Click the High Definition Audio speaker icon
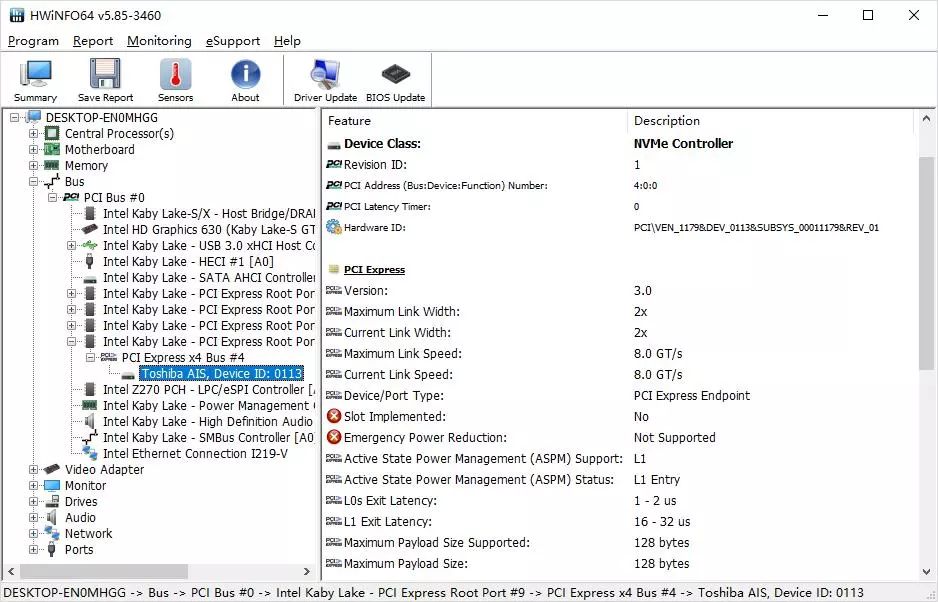938x602 pixels. pos(90,421)
